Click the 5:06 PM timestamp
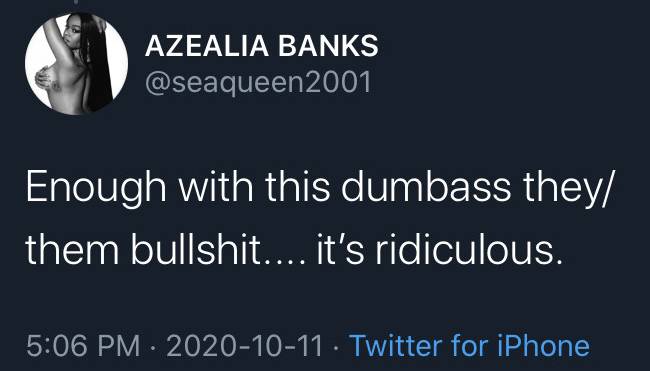 (x=83, y=346)
